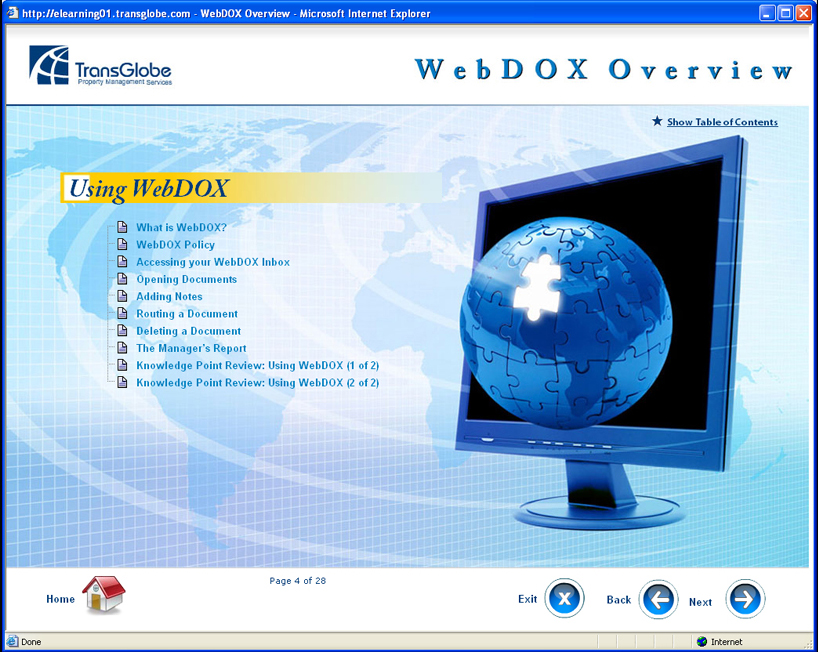
Task: Click the Exit text label
Action: click(527, 599)
